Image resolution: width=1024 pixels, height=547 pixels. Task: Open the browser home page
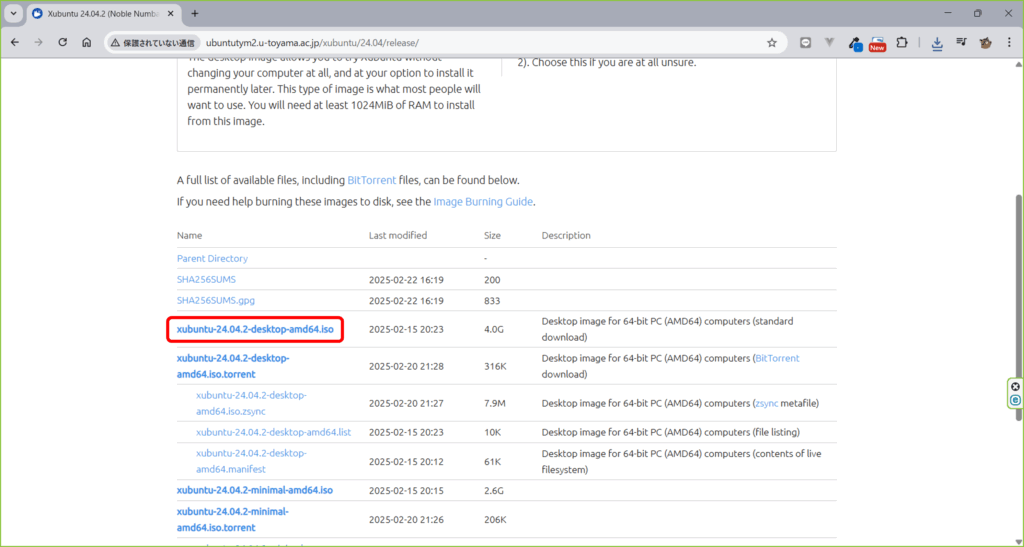pos(86,42)
